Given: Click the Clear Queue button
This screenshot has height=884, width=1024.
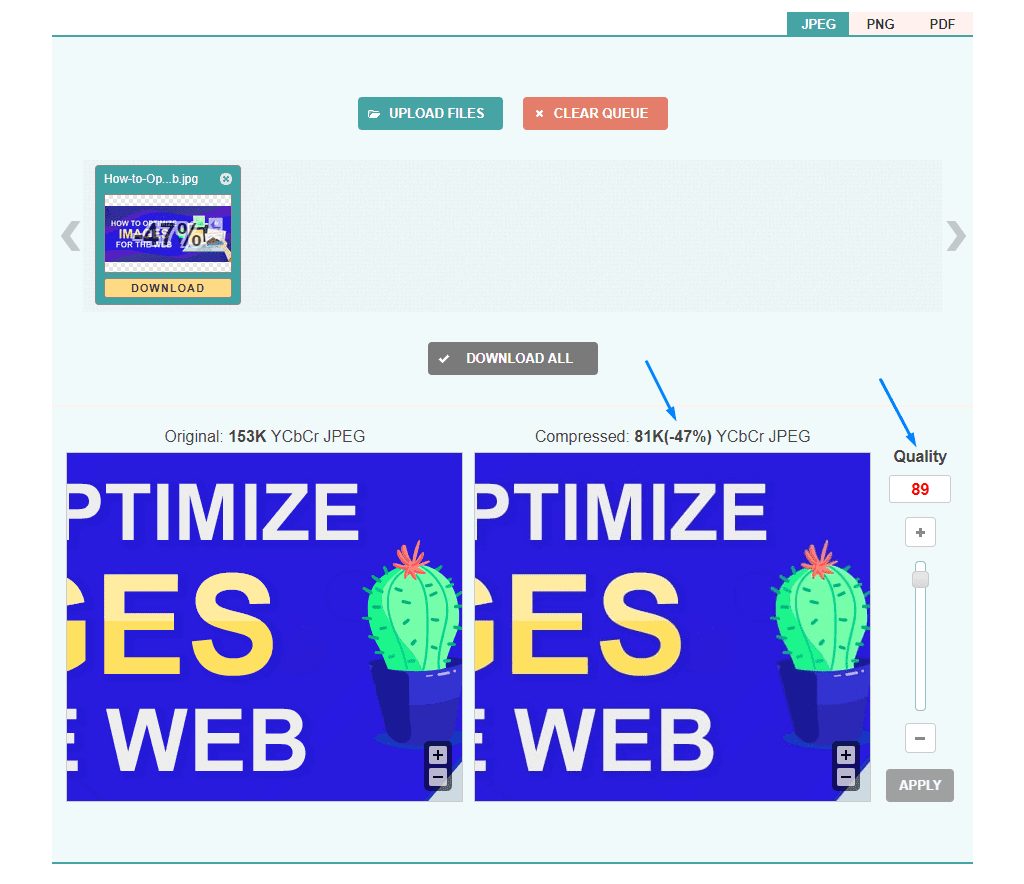Looking at the screenshot, I should tap(595, 114).
